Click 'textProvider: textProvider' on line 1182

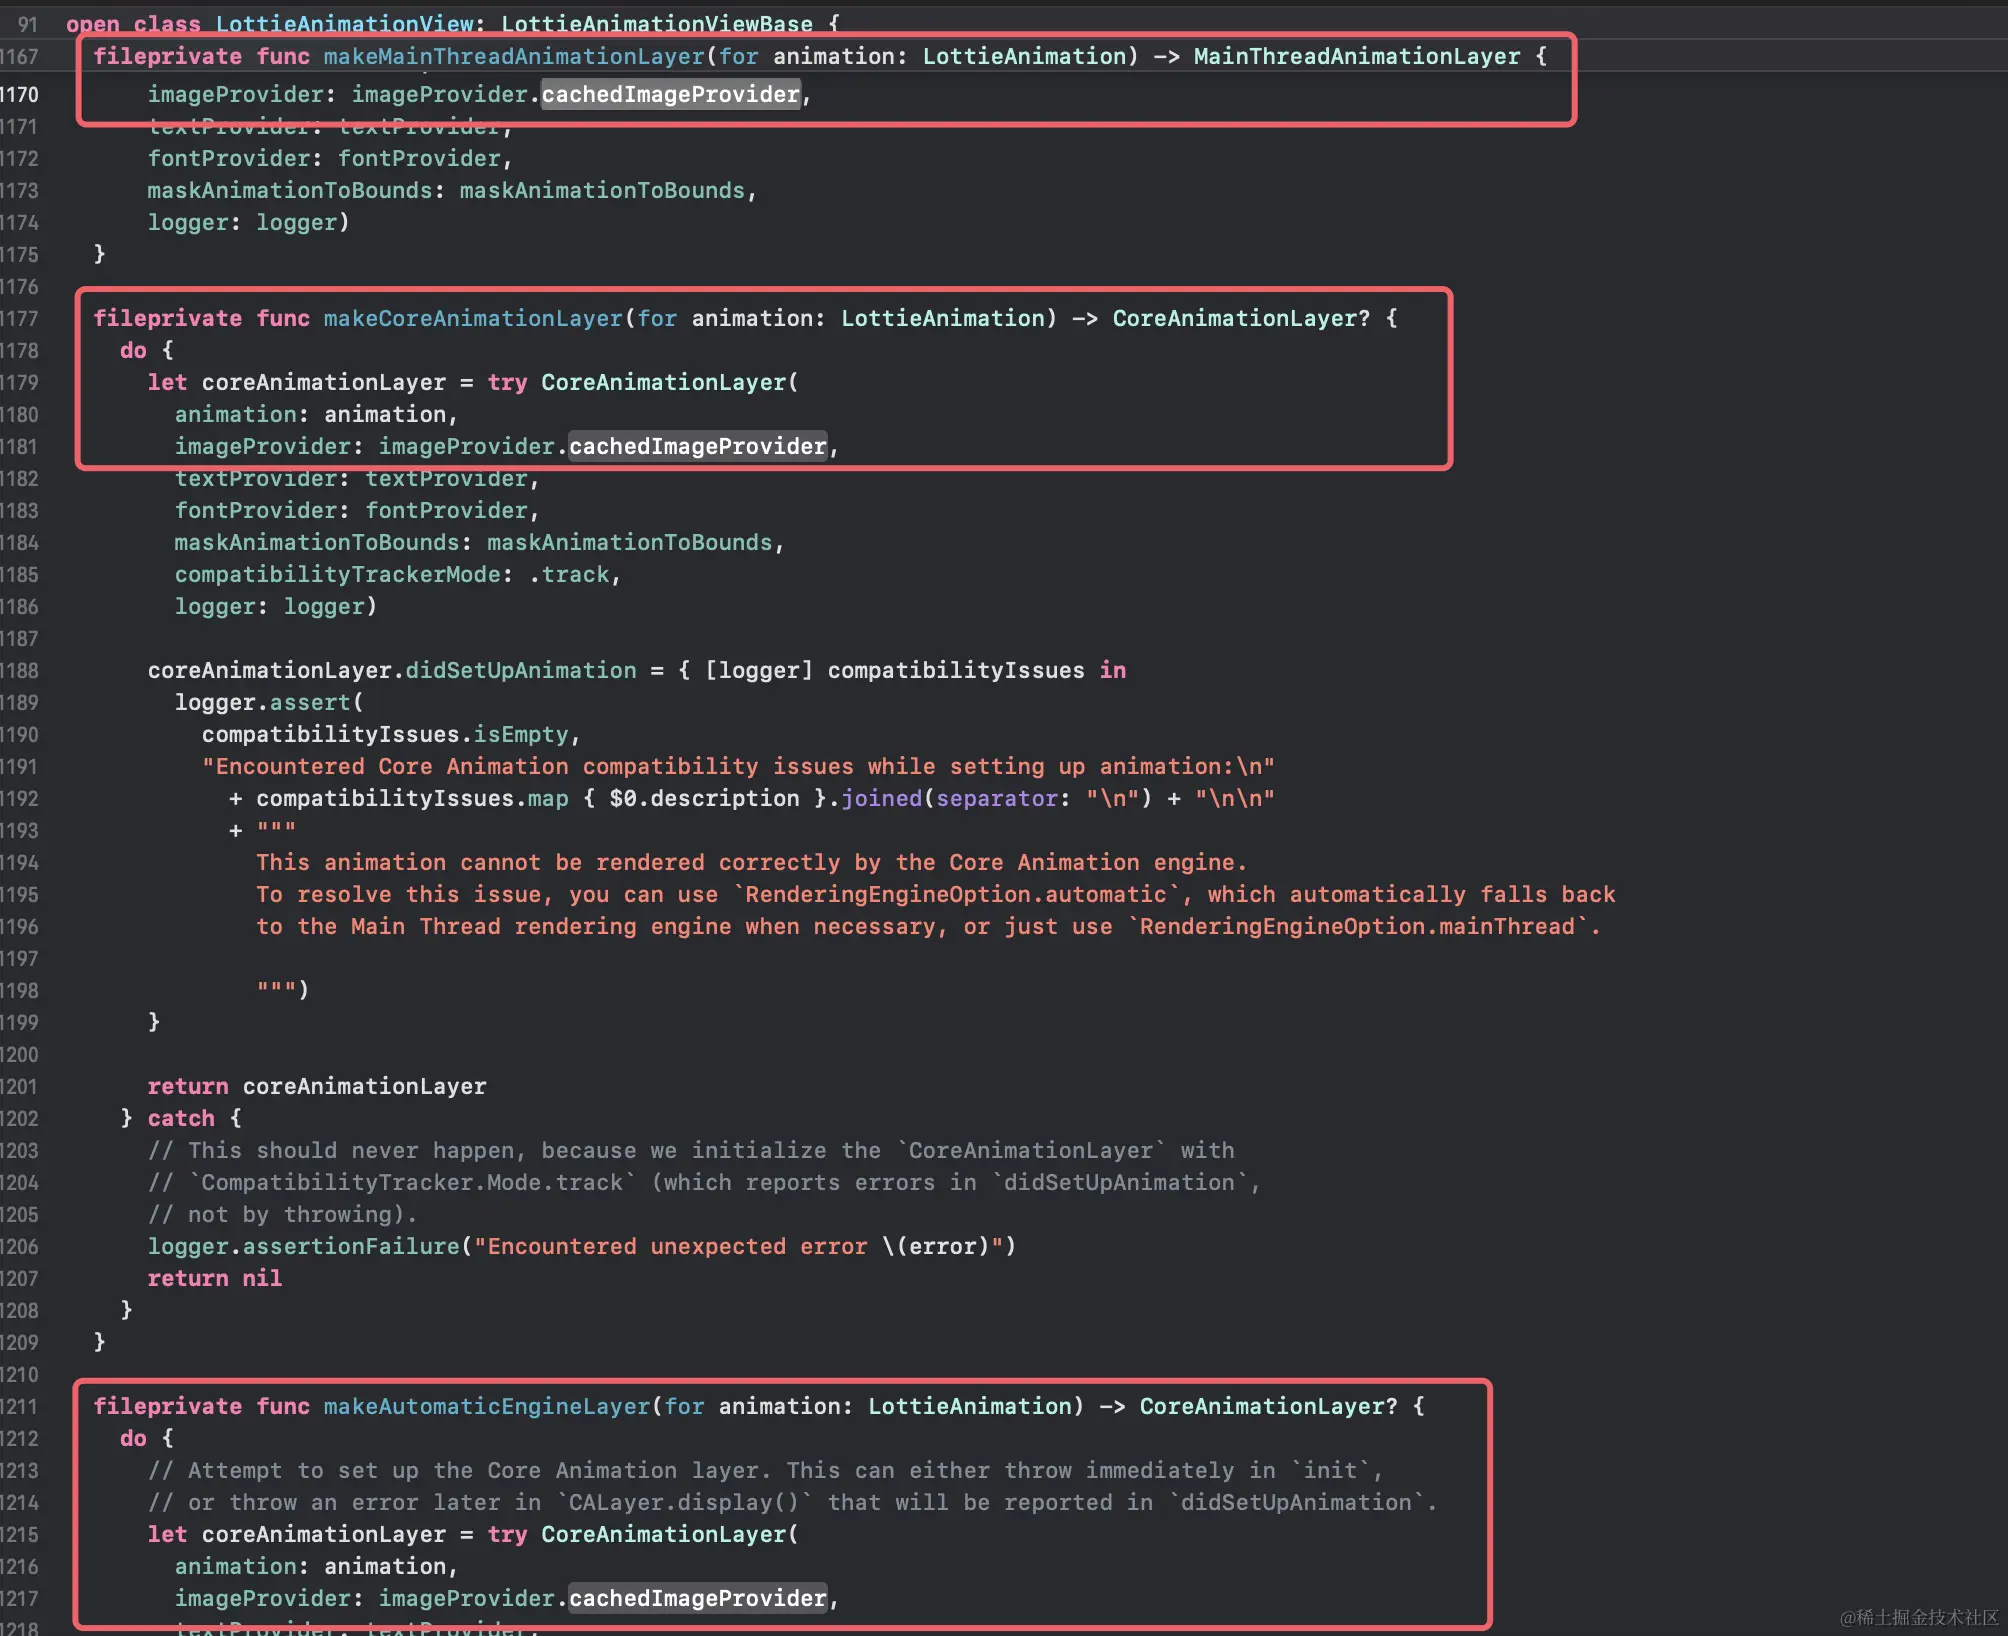click(x=357, y=479)
